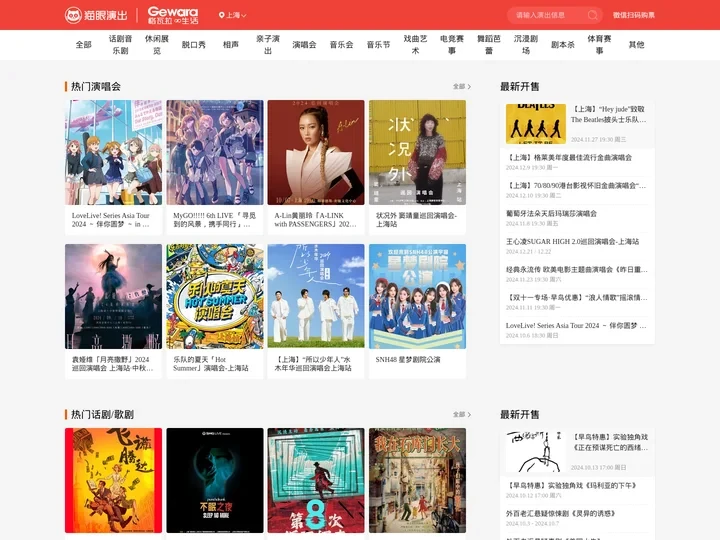Select the 其他 category
The image size is (720, 540).
(636, 45)
